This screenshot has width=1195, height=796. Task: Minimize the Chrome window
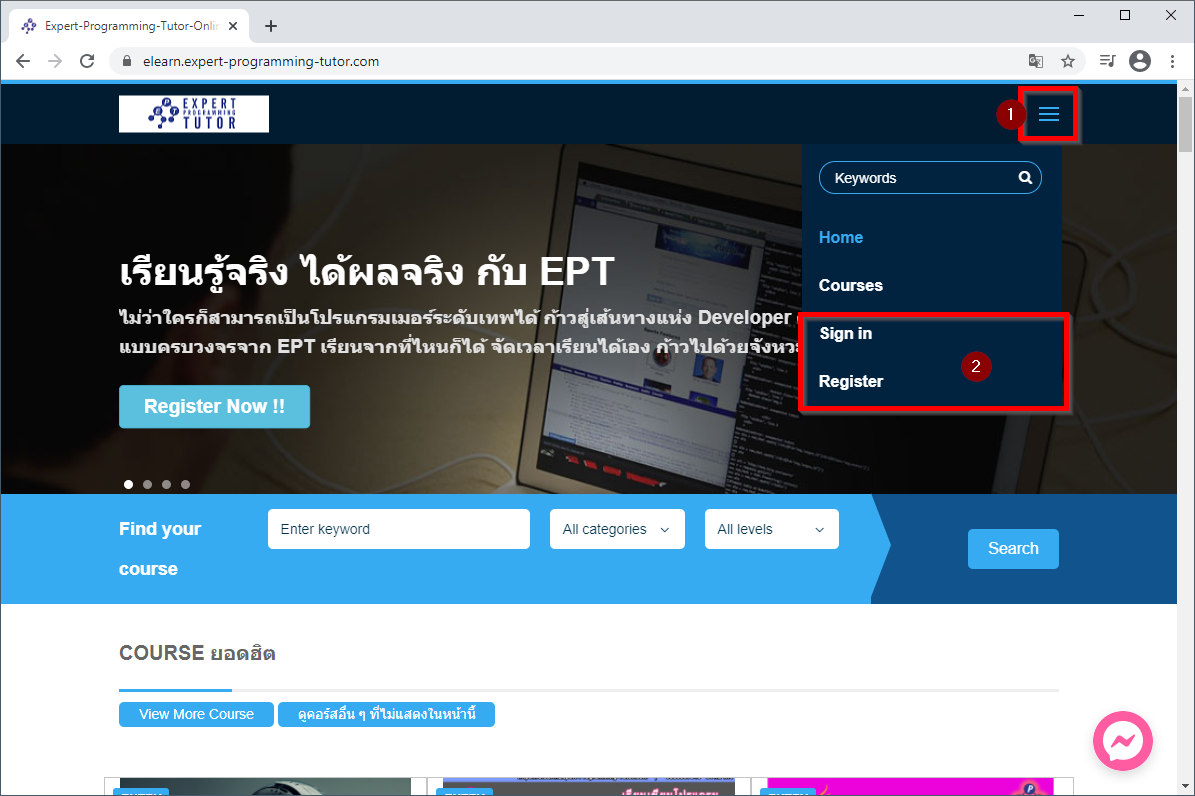click(1079, 15)
